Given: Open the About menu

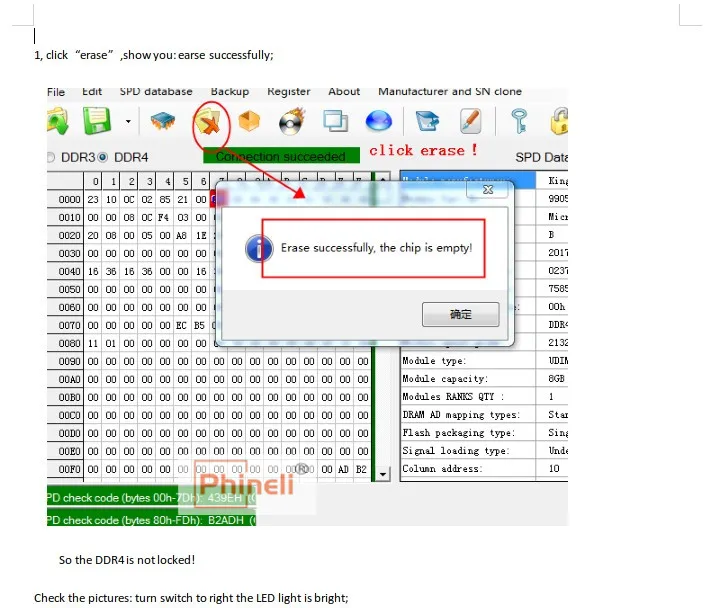Looking at the screenshot, I should pyautogui.click(x=344, y=92).
